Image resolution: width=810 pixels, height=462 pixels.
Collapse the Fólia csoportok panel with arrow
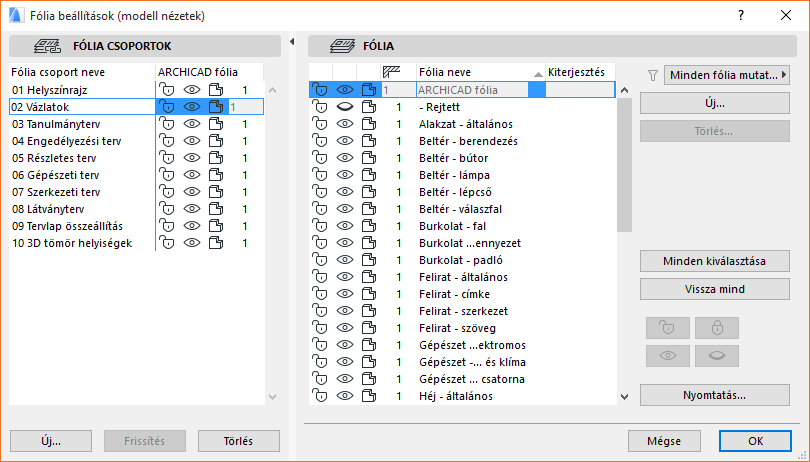tap(292, 41)
